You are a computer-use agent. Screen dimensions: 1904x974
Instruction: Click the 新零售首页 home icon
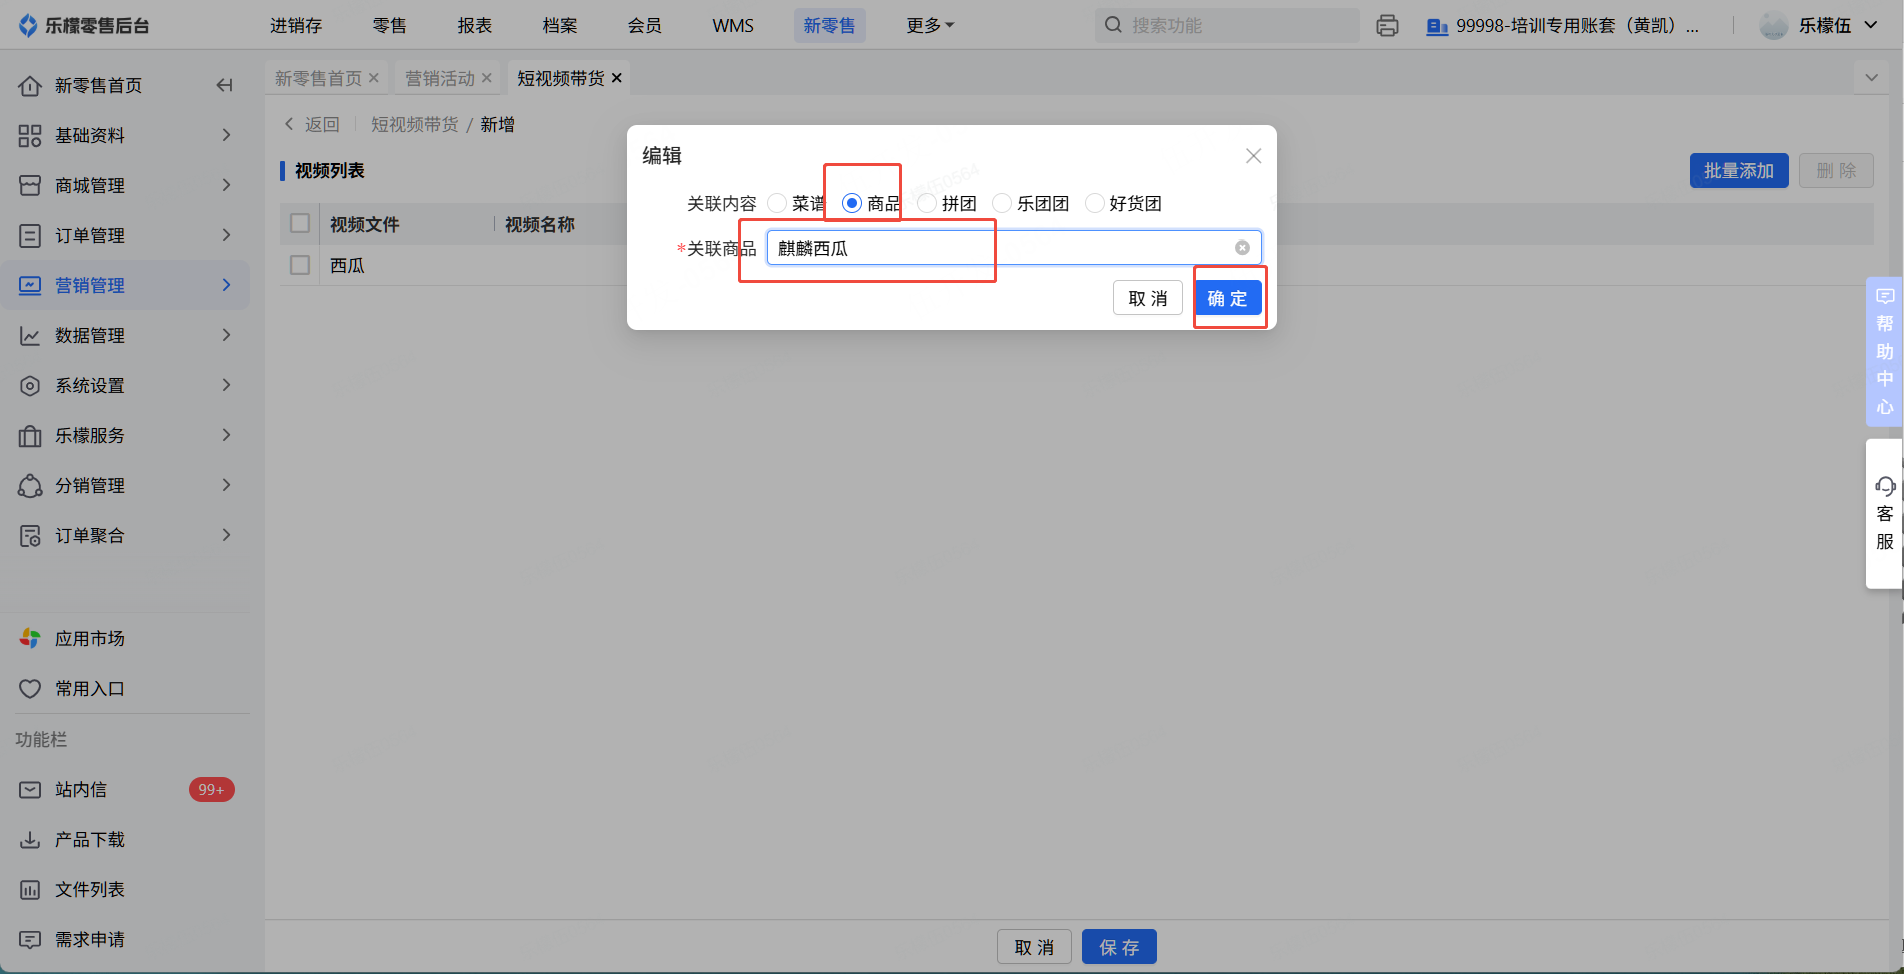tap(30, 86)
